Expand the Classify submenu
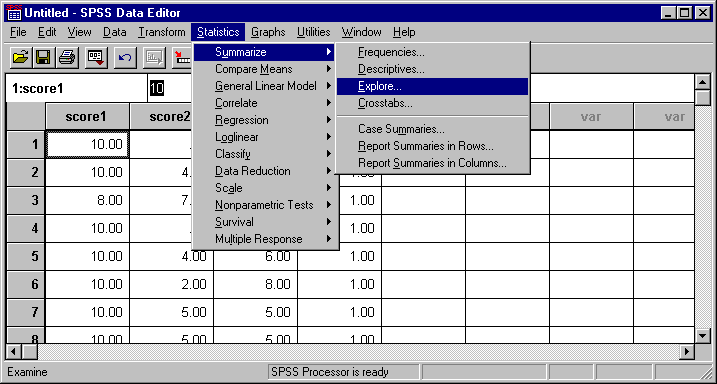The width and height of the screenshot is (717, 384). click(x=265, y=154)
